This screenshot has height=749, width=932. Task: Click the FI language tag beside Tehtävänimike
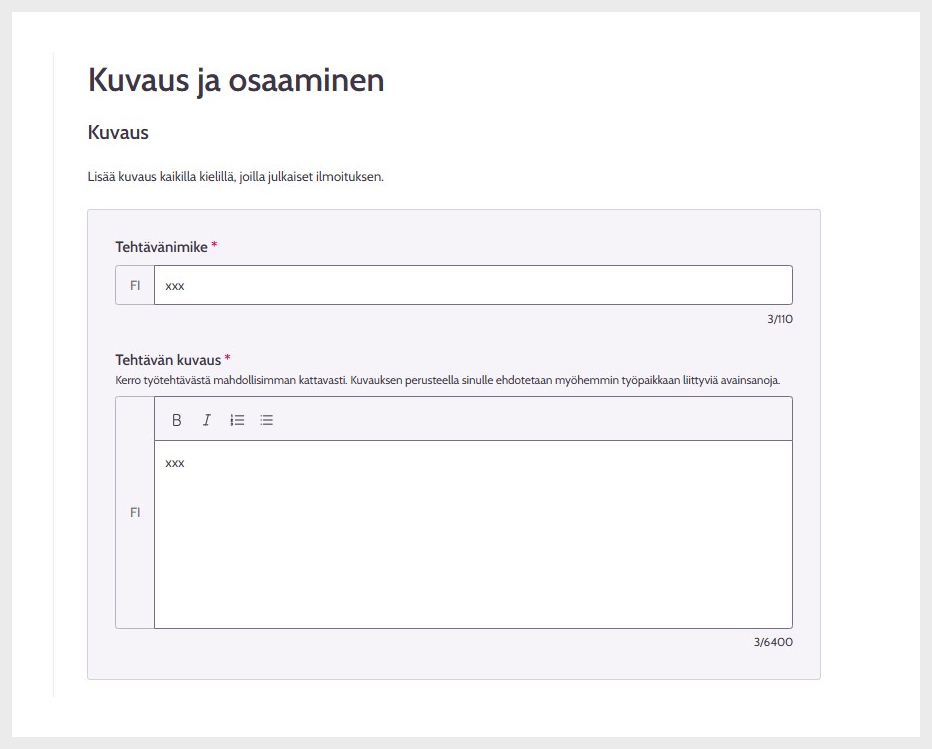(x=135, y=285)
